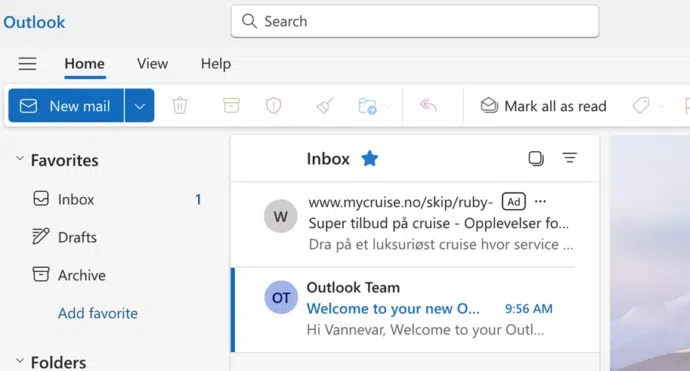Click Mark all as read

[x=543, y=106]
